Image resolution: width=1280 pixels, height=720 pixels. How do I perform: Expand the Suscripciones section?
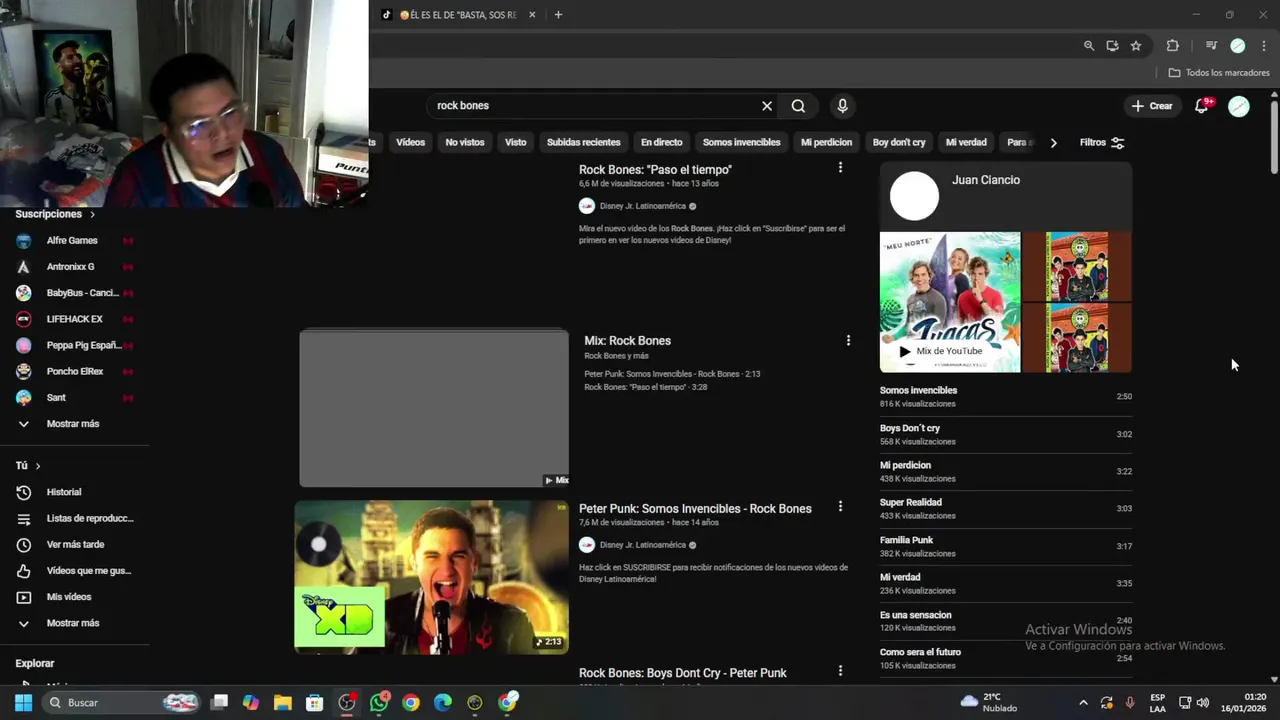pyautogui.click(x=55, y=214)
